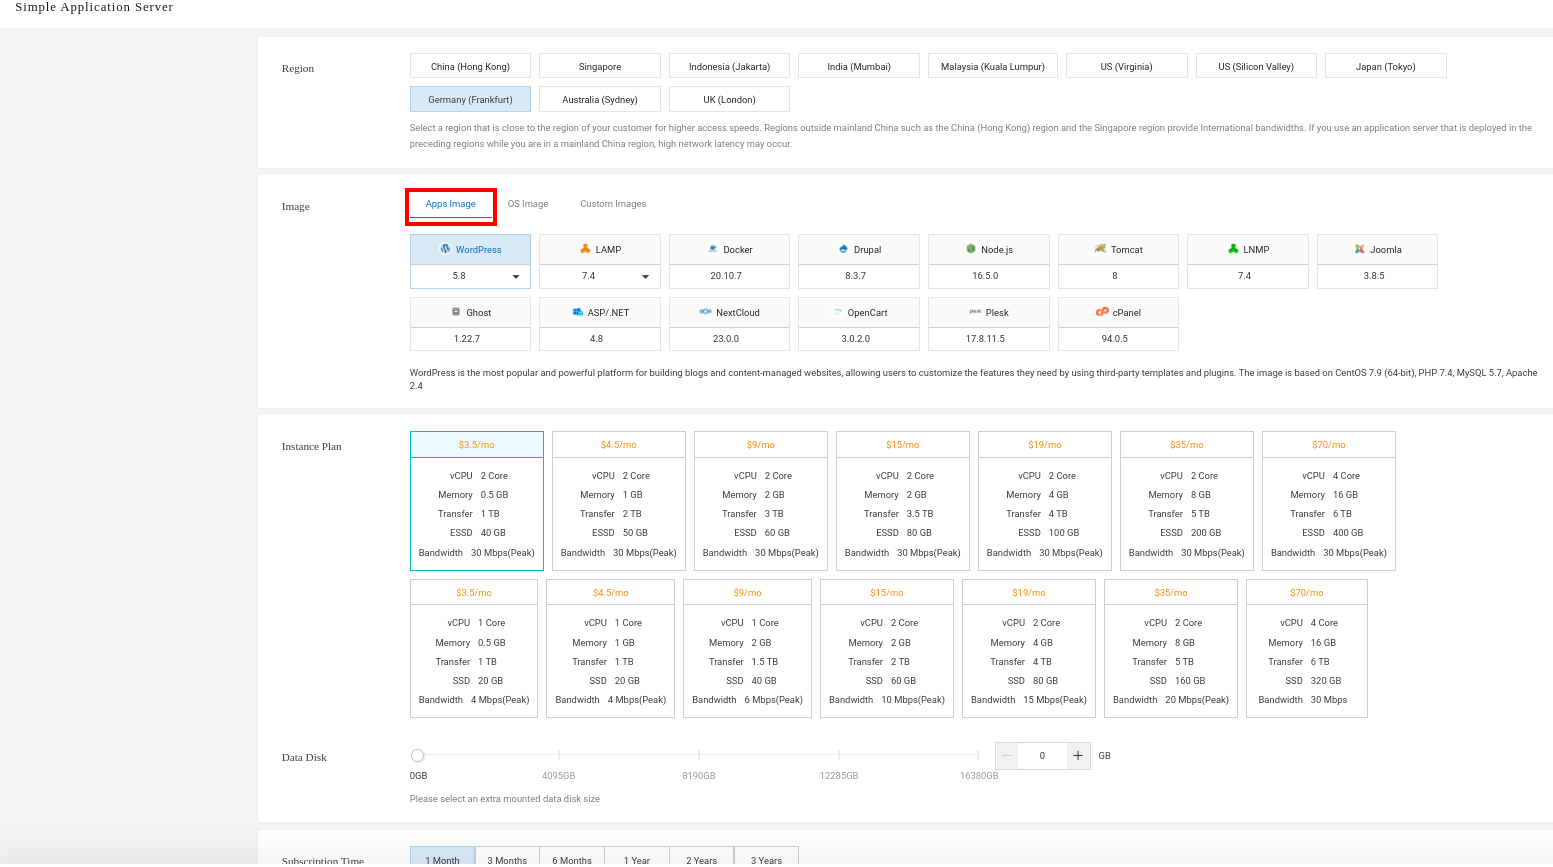
Task: Open the WordPress 5.8 version dropdown
Action: click(x=470, y=276)
